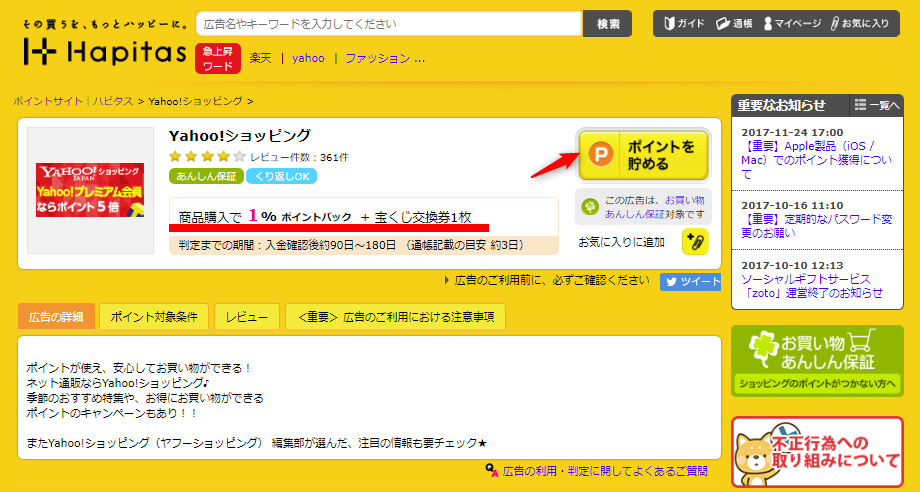Open the 広告のご利用における注意事項 tab

coord(395,317)
